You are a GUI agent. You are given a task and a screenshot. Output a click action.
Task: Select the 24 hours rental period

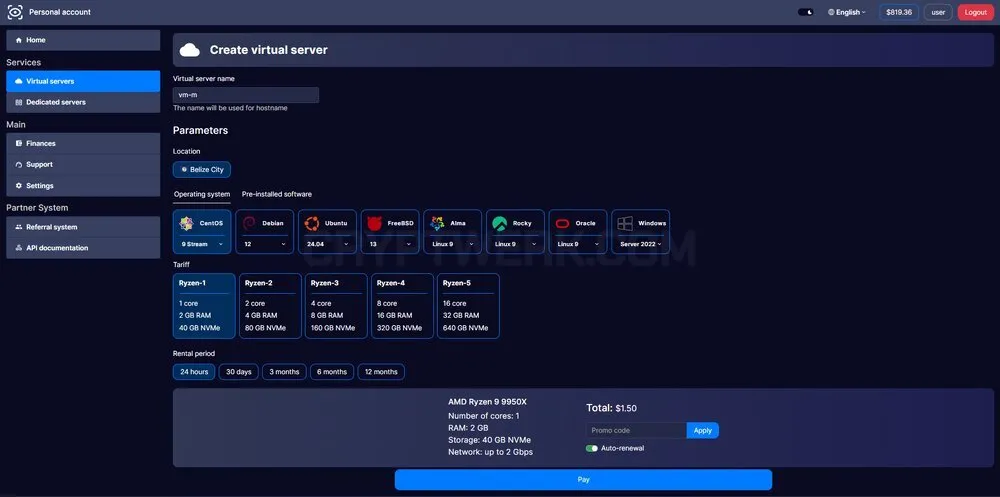coord(194,372)
